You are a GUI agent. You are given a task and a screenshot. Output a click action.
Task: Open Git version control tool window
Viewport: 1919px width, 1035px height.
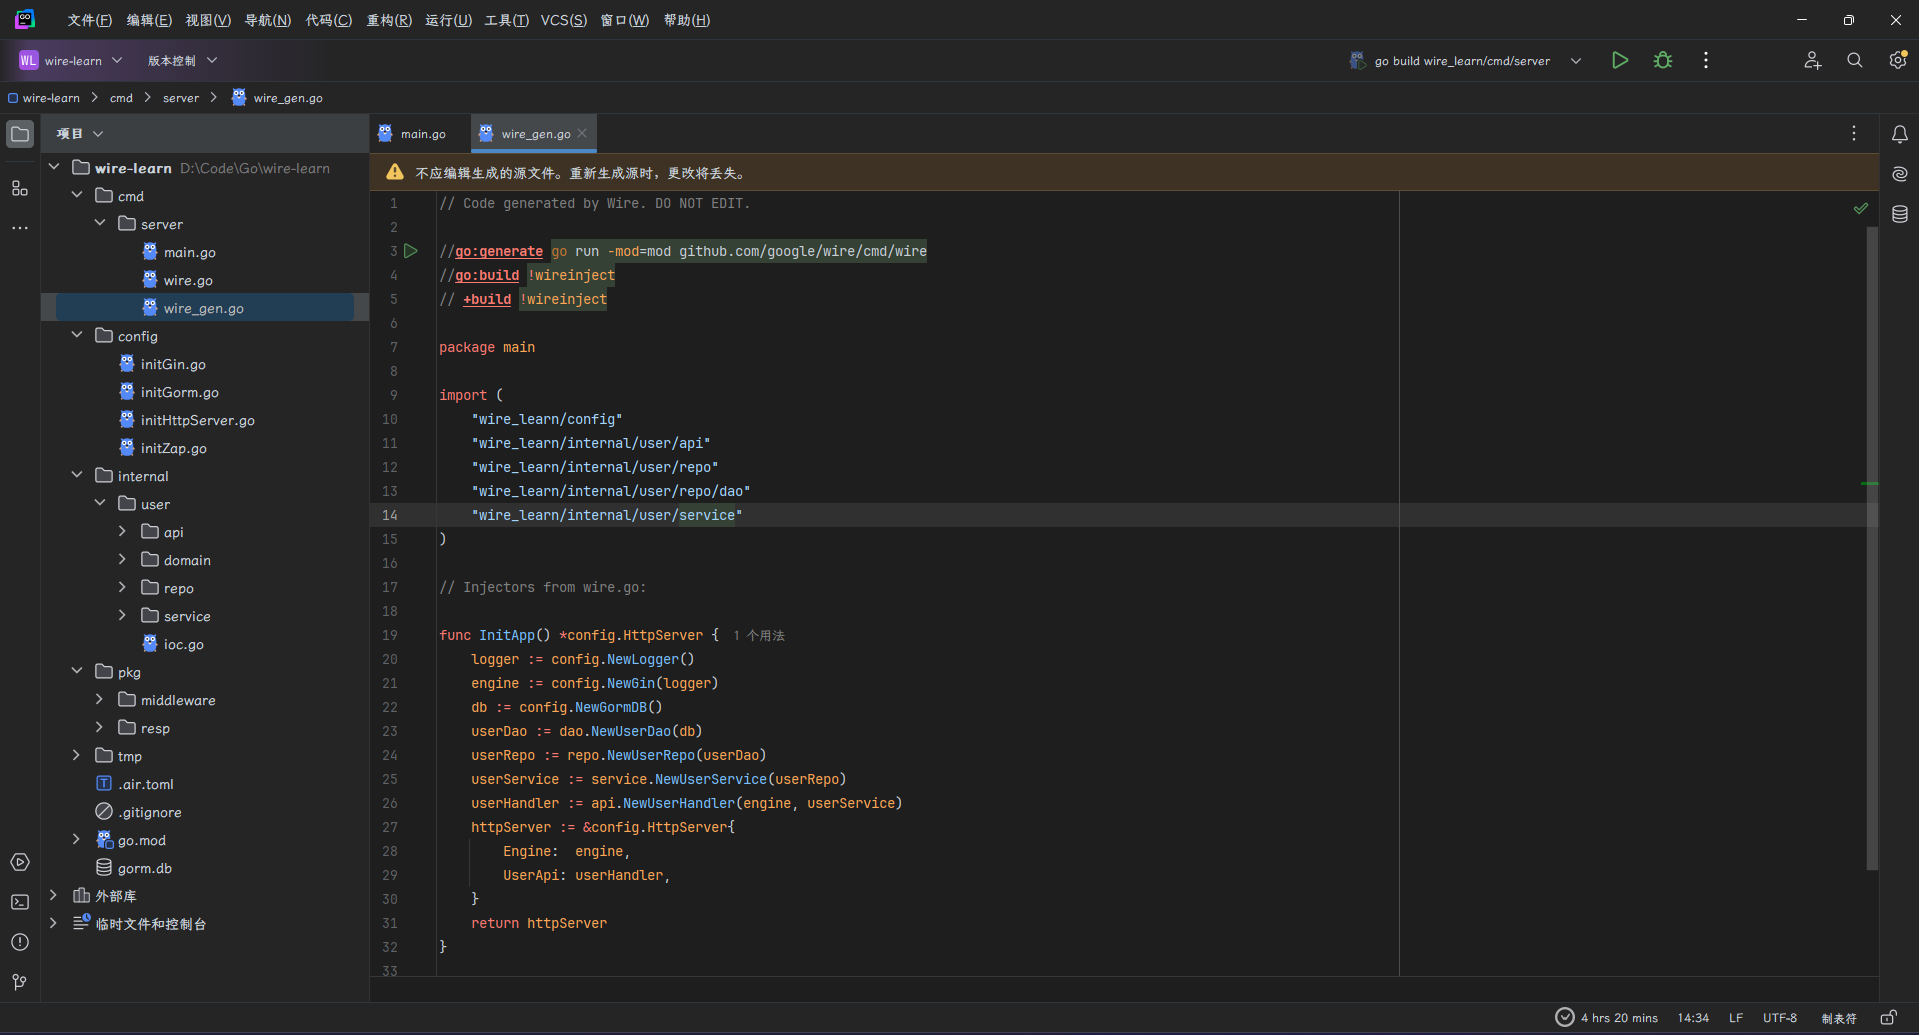(x=20, y=982)
